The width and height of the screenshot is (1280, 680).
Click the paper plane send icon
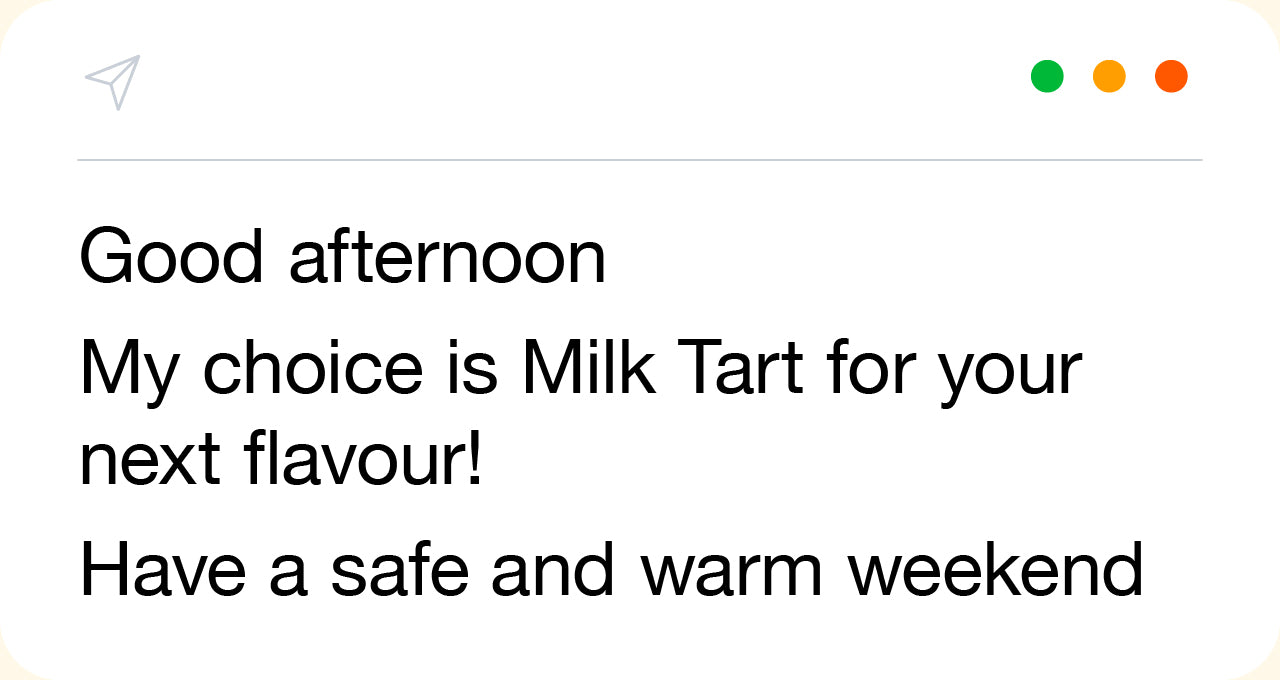[113, 80]
